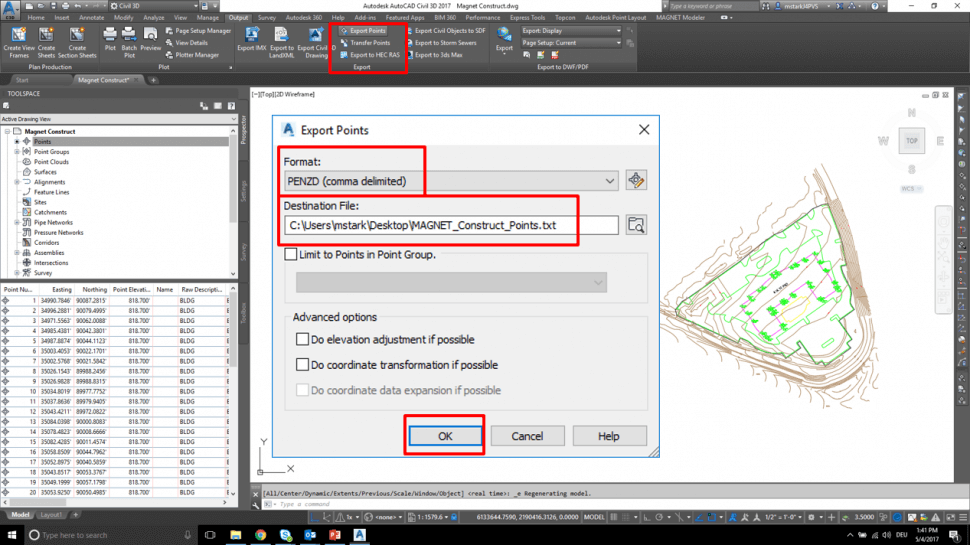Switch to the Insert ribbon tab
This screenshot has height=545, width=970.
coord(62,18)
